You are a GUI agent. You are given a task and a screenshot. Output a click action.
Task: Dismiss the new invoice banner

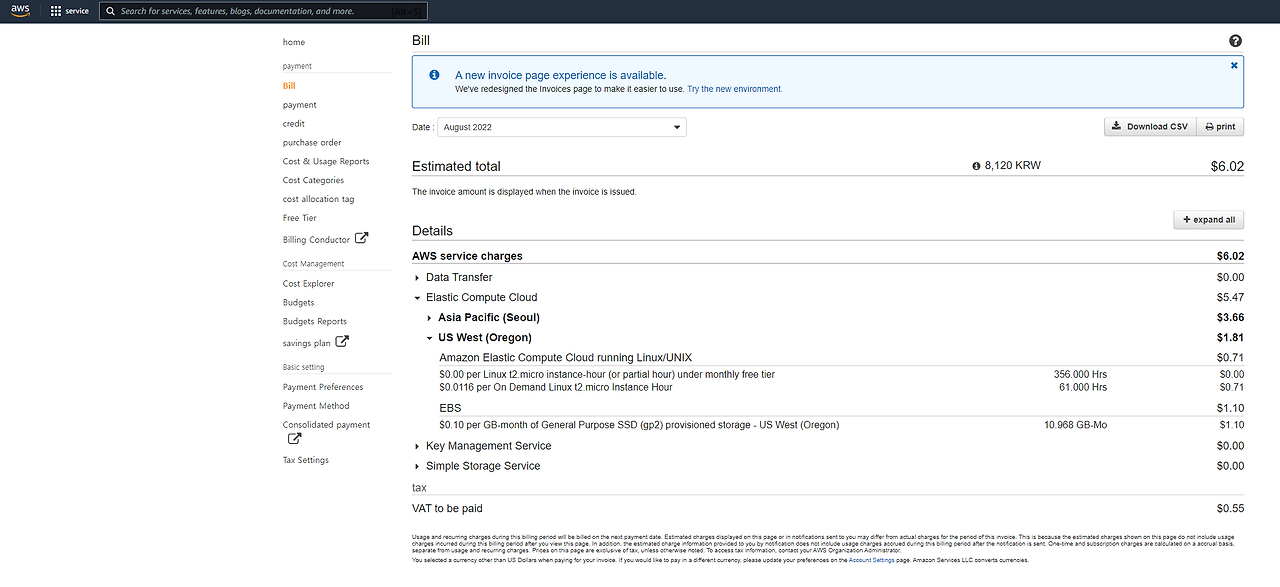pos(1234,65)
